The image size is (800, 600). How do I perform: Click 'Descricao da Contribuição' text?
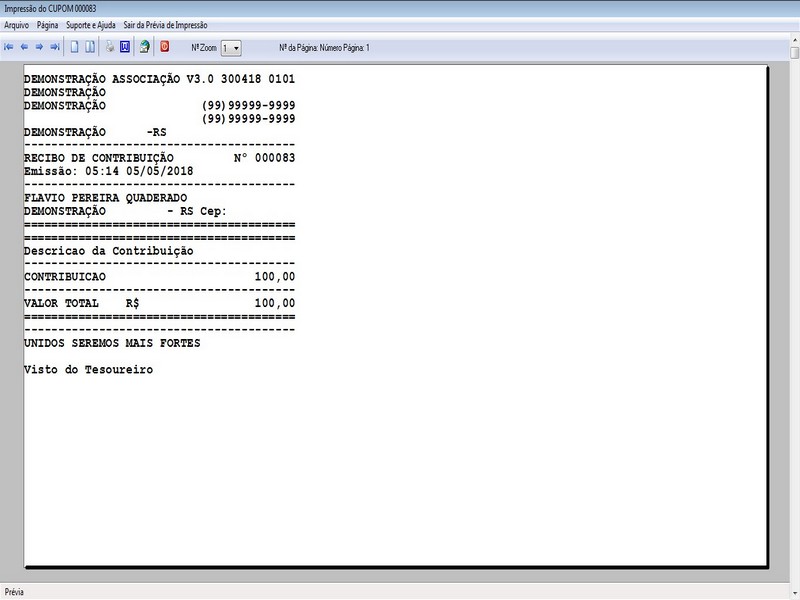109,251
